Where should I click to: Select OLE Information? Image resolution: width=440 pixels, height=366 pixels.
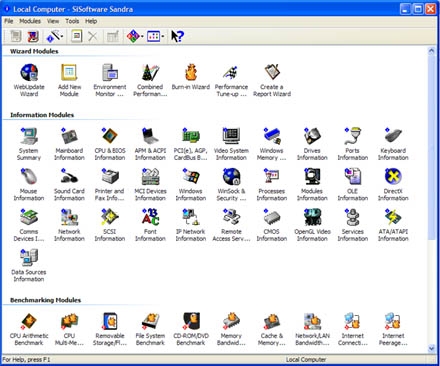[x=353, y=184]
